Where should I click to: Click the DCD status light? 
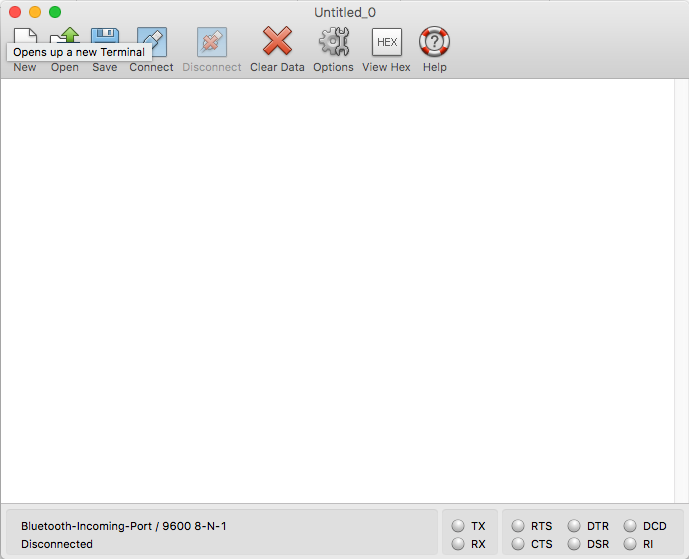pos(630,526)
